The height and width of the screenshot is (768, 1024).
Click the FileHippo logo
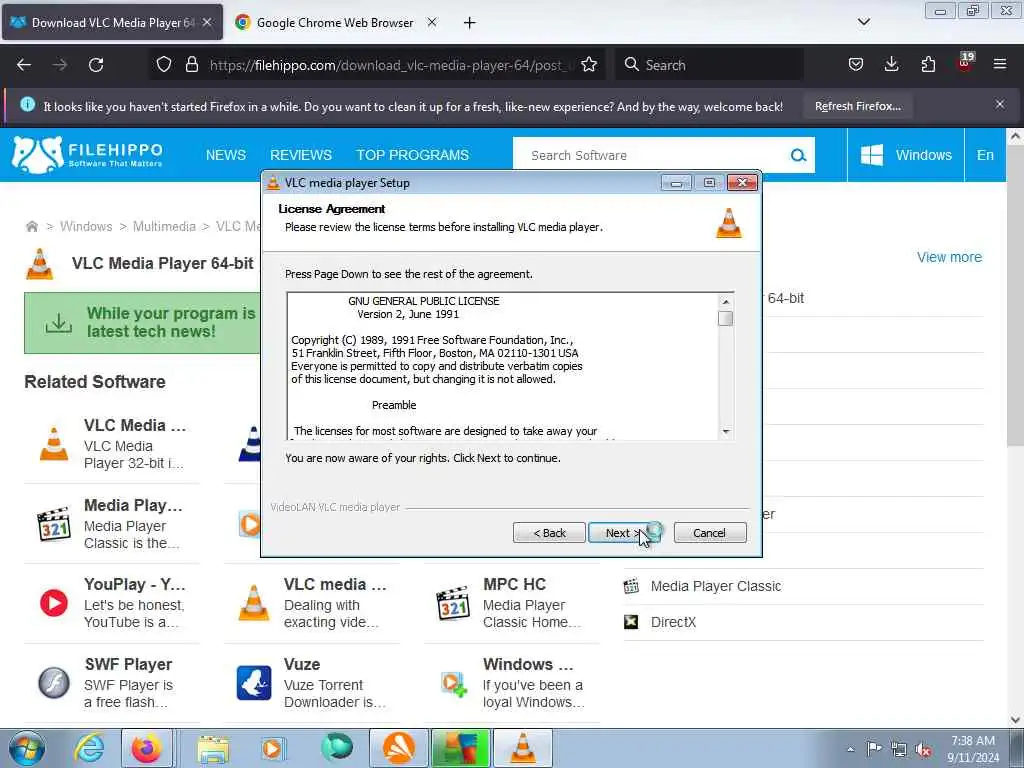pyautogui.click(x=88, y=155)
